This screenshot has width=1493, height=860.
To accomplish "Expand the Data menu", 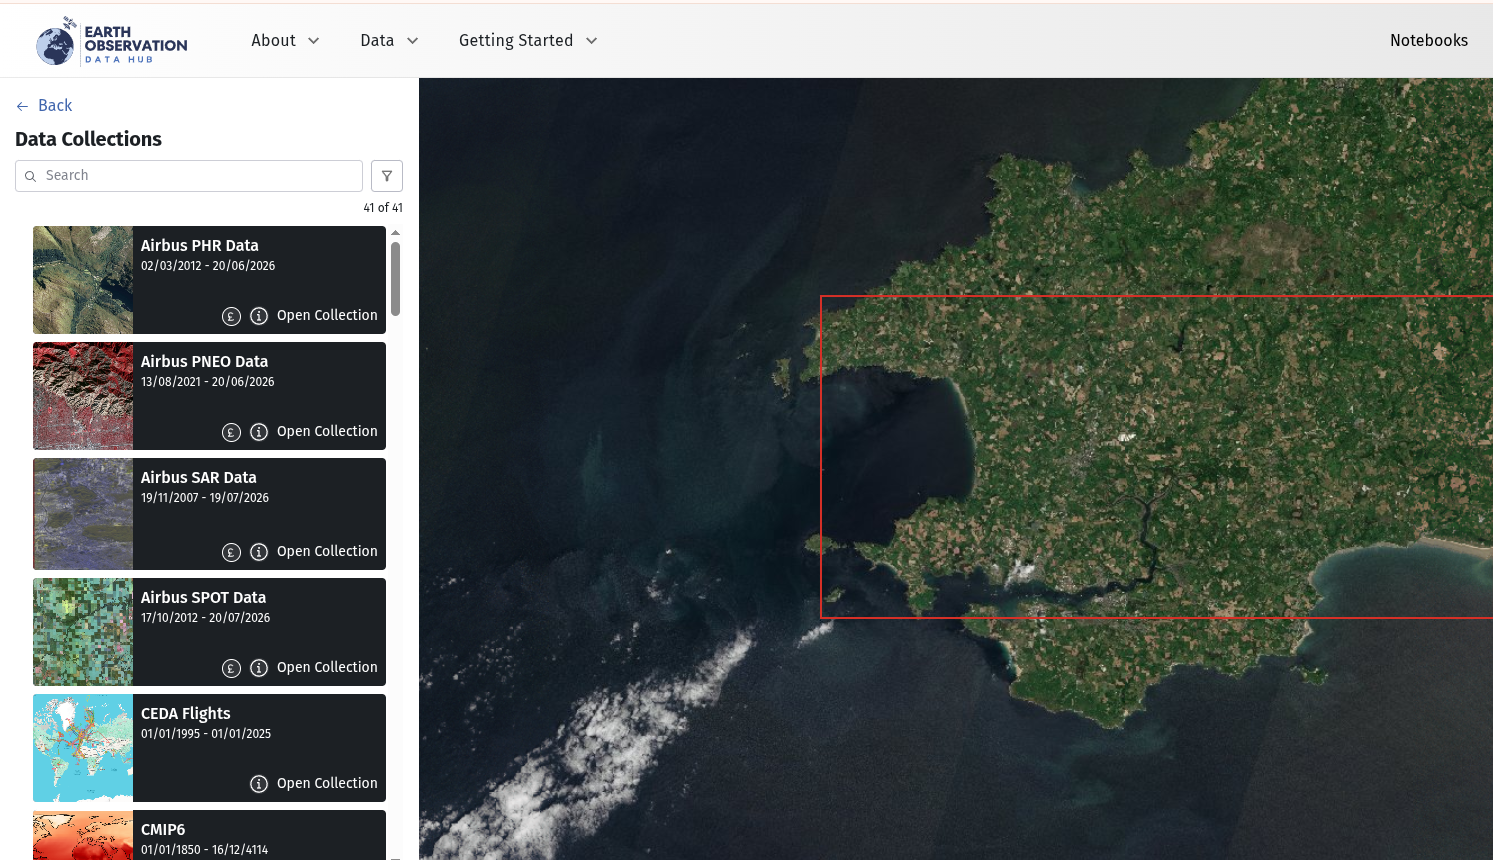I will (389, 41).
